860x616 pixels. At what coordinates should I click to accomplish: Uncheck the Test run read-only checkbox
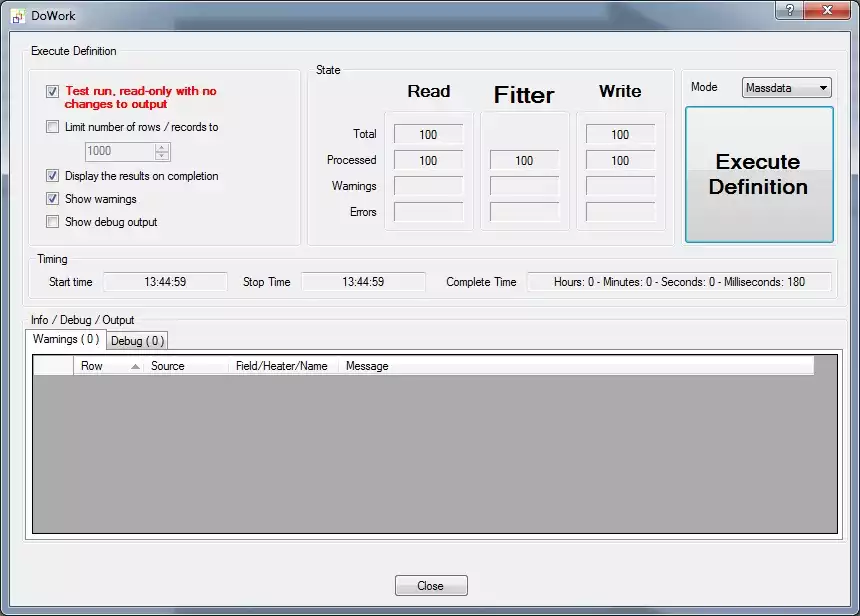coord(53,91)
